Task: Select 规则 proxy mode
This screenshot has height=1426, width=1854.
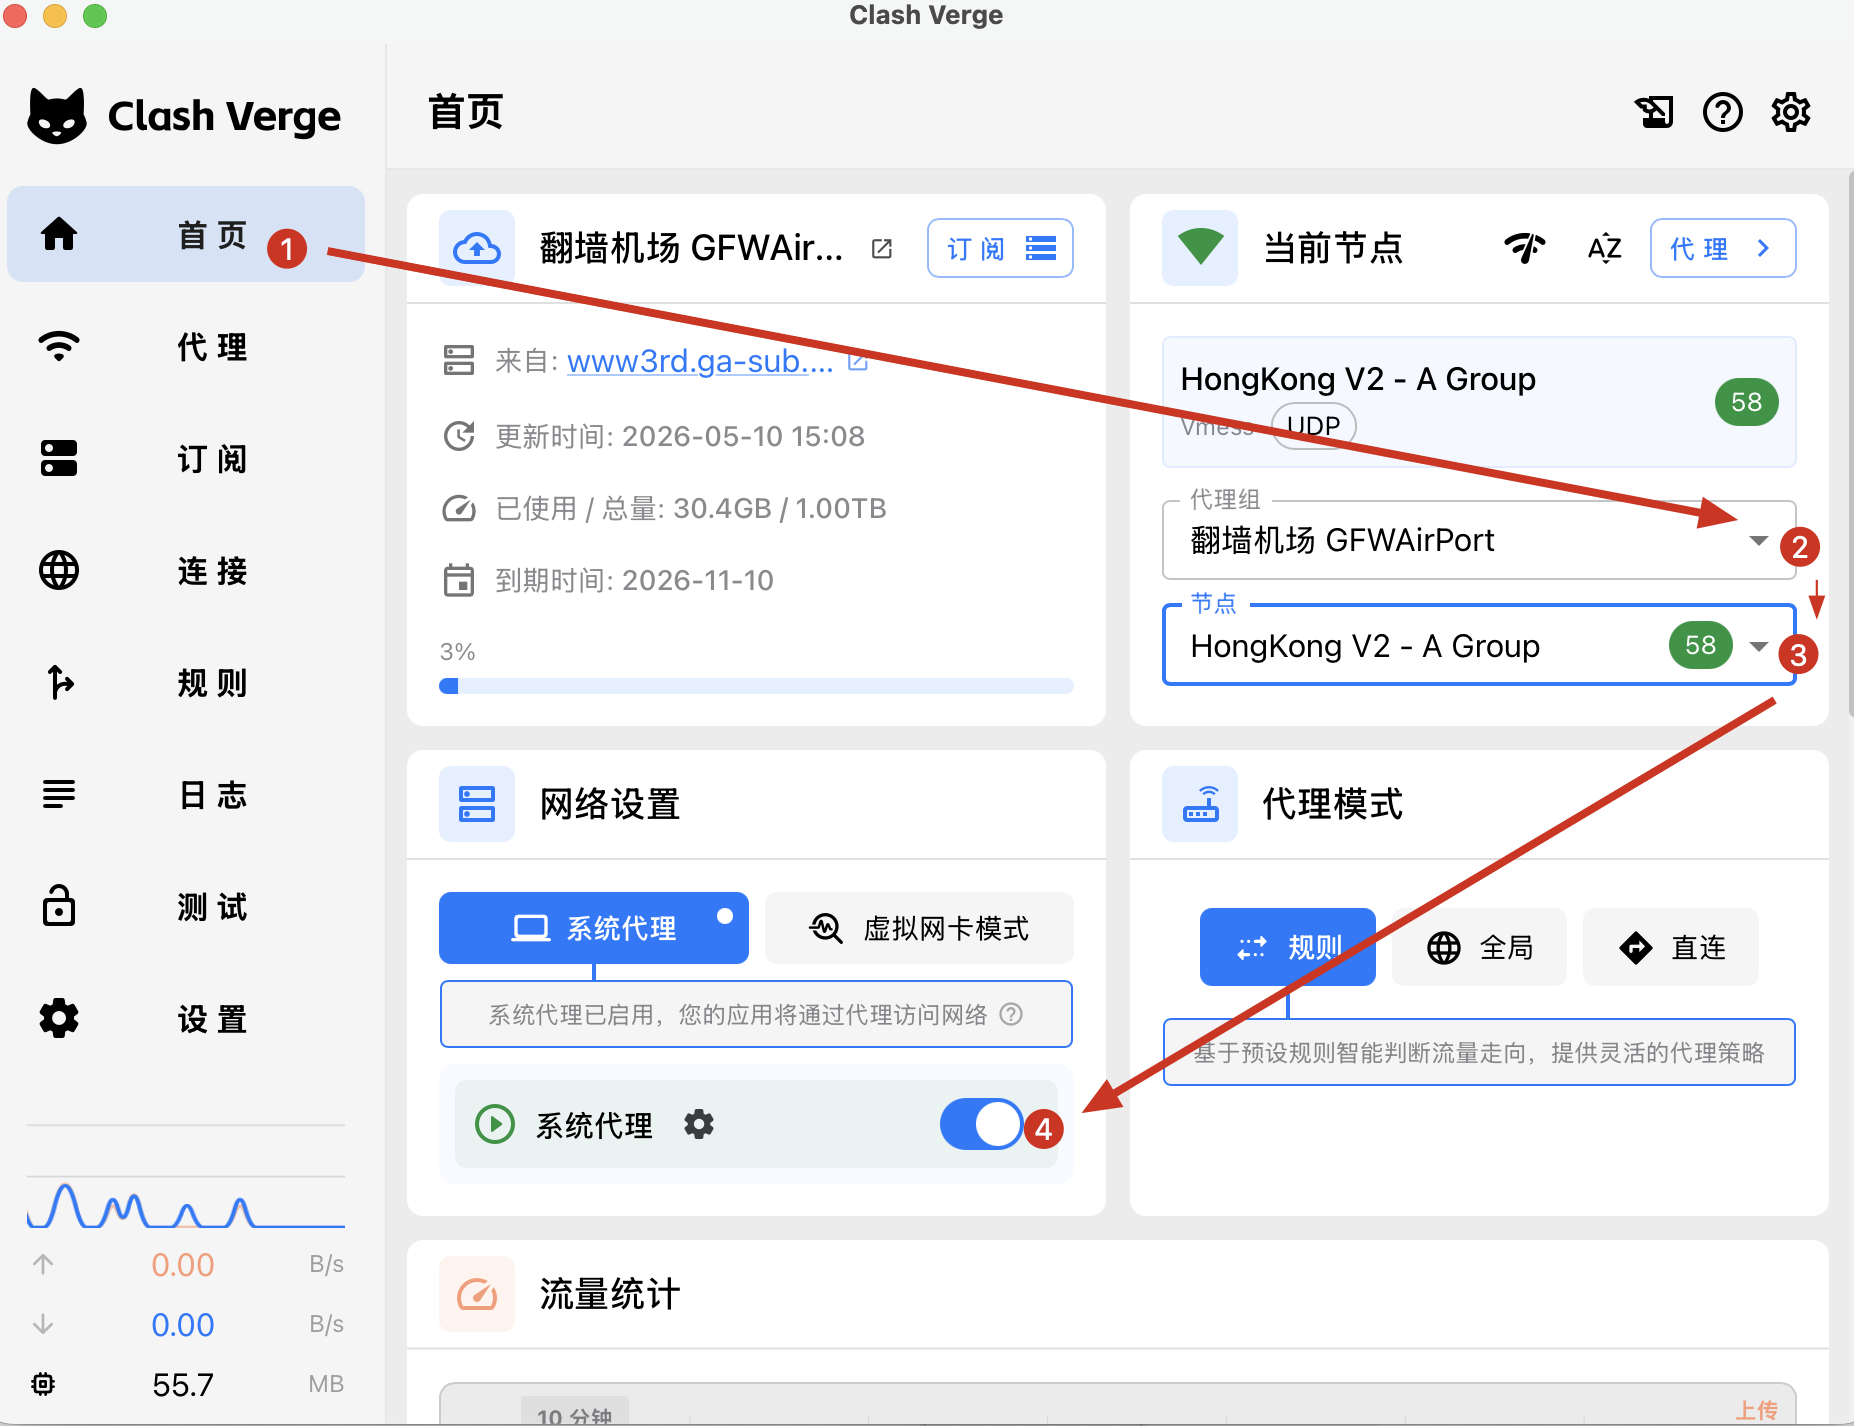Action: (x=1288, y=947)
